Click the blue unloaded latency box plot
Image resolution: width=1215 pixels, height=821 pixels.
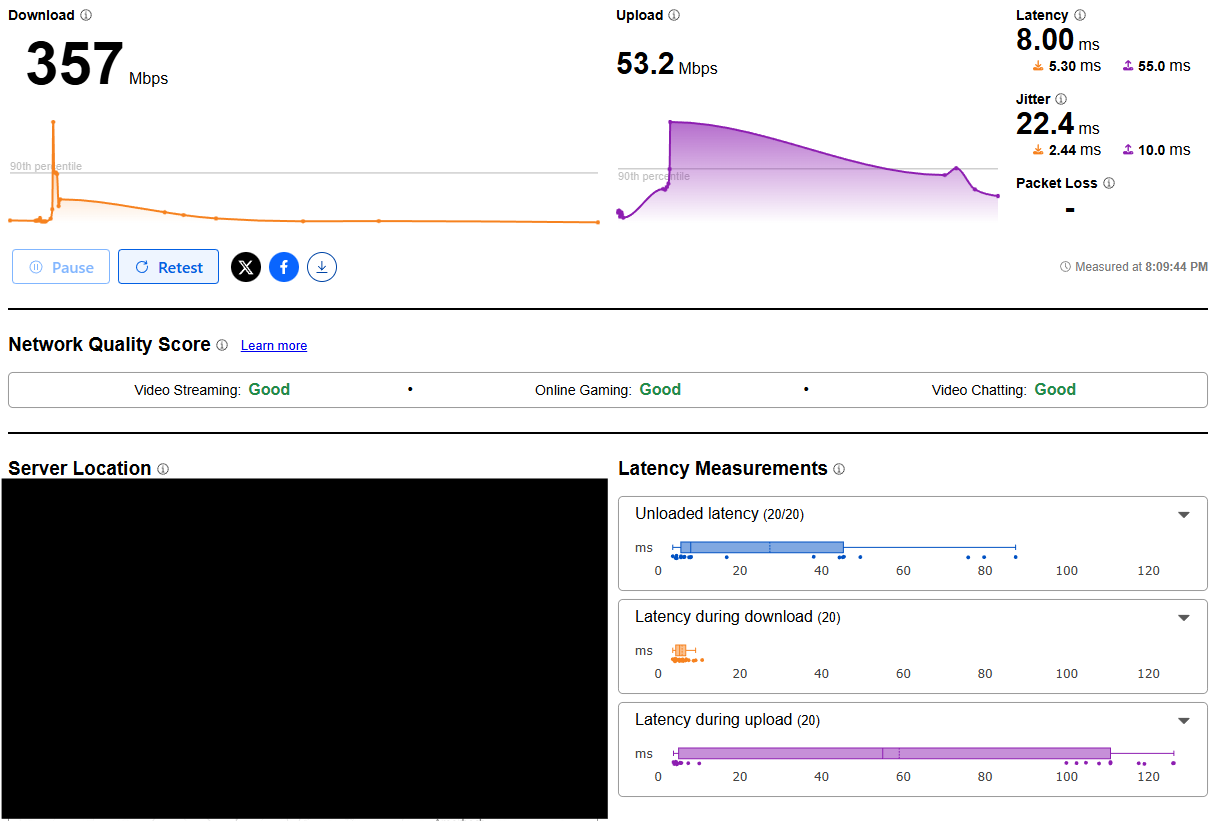pos(762,547)
